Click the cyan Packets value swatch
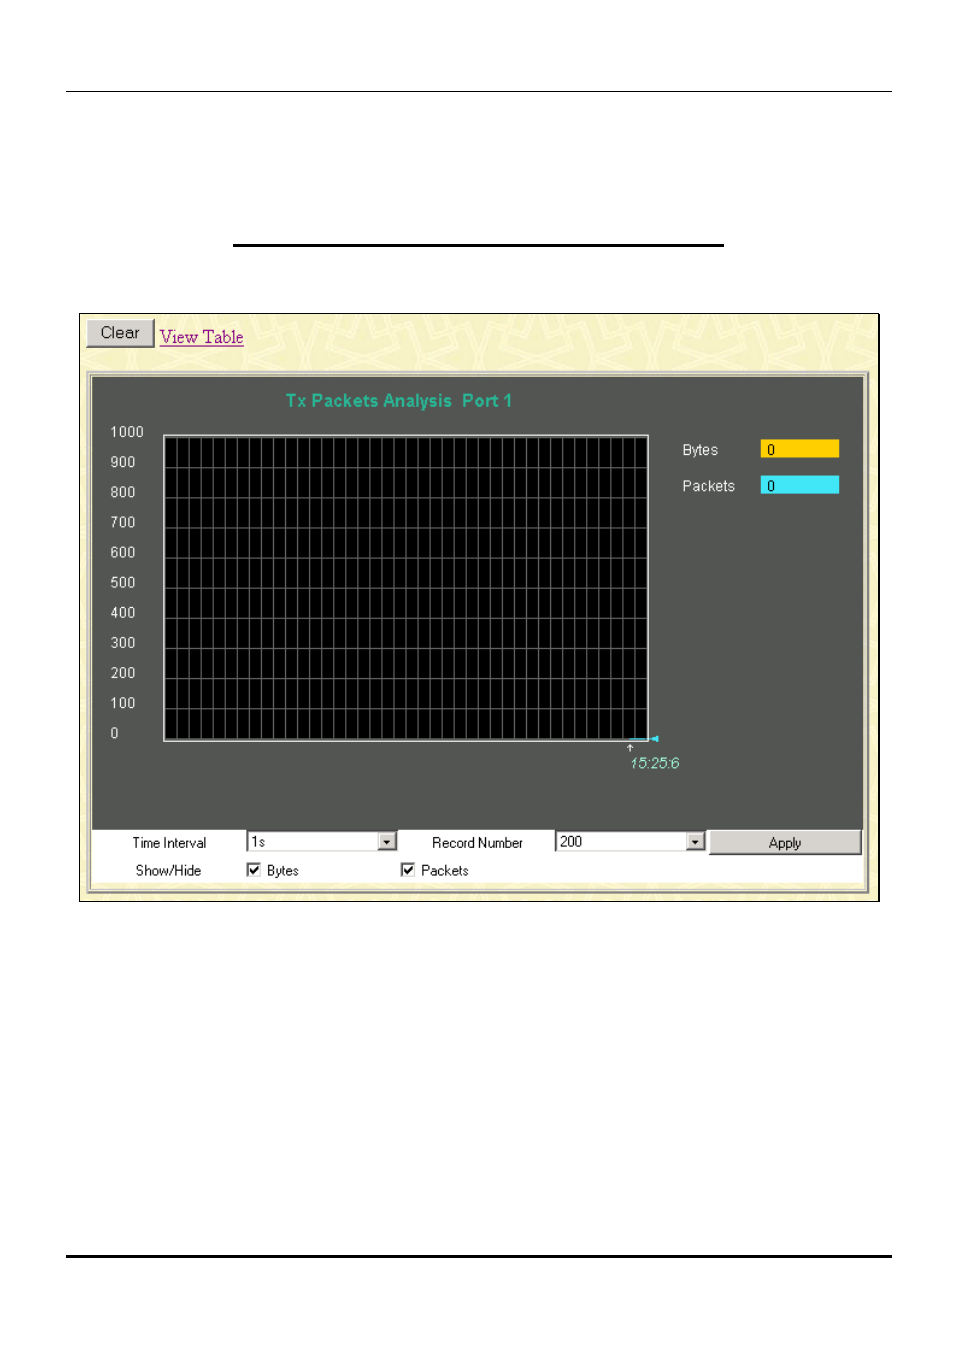Viewport: 954px width, 1350px height. (x=800, y=485)
